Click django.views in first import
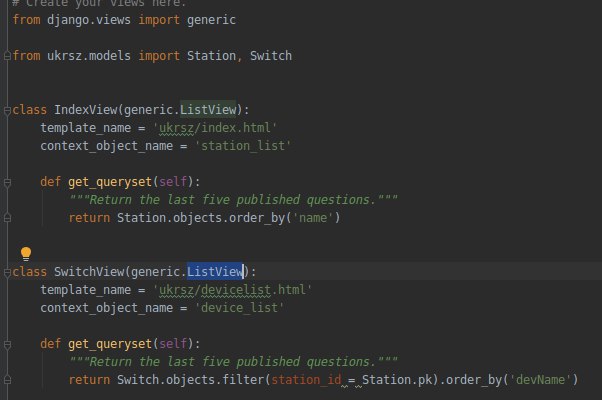Image resolution: width=602 pixels, height=400 pixels. [89, 20]
